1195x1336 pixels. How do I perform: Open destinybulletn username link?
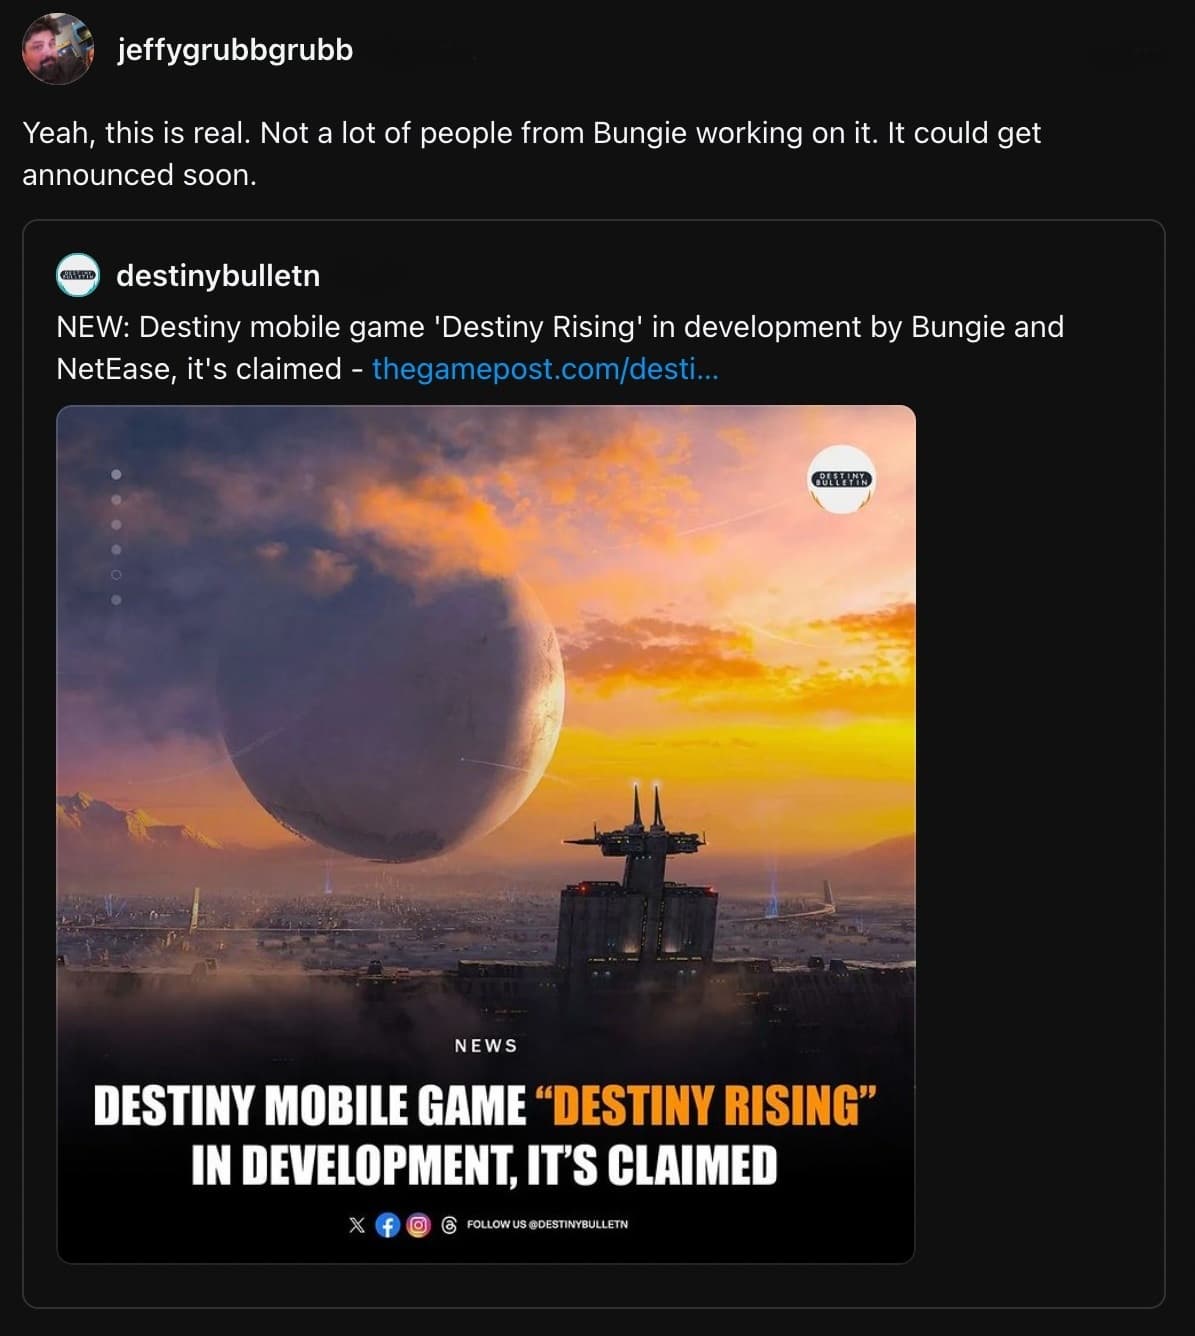[x=218, y=275]
